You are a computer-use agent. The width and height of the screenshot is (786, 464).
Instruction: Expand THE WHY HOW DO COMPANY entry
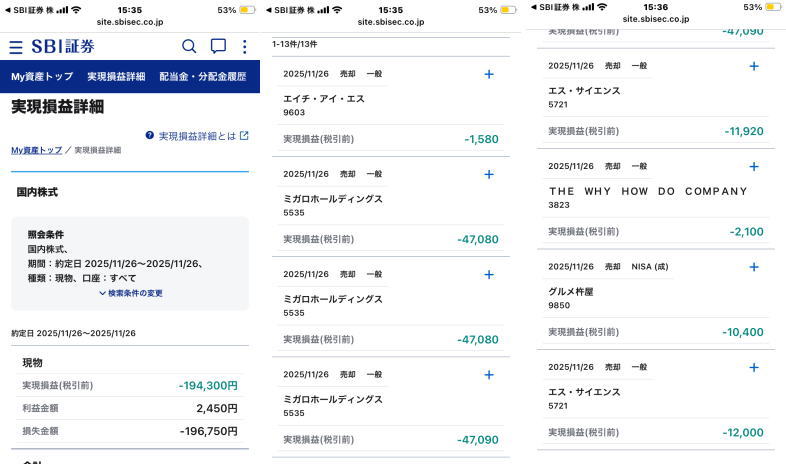[x=753, y=166]
